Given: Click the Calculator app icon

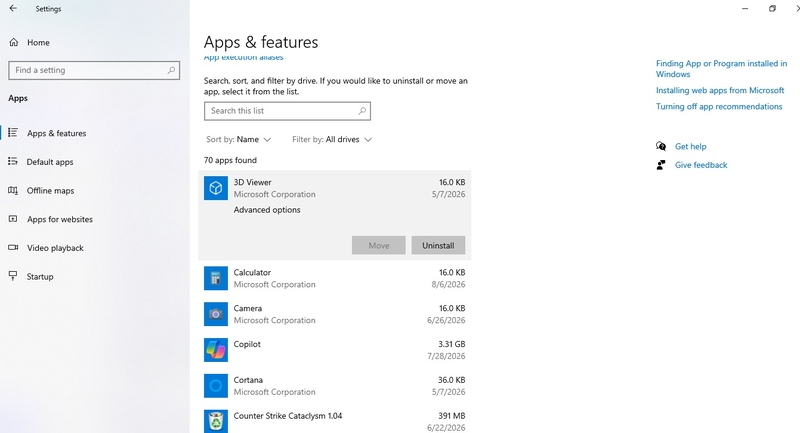Looking at the screenshot, I should [216, 278].
